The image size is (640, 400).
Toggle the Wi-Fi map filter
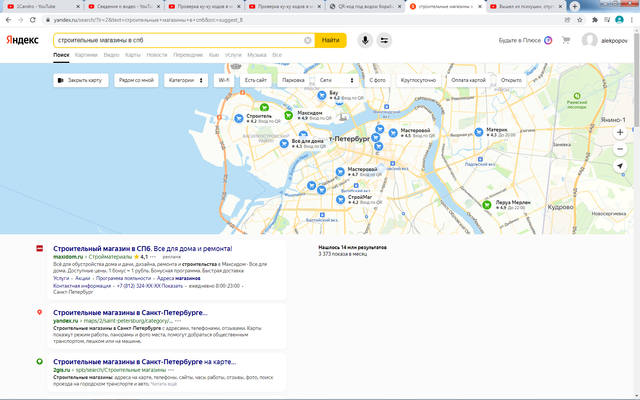(x=224, y=80)
